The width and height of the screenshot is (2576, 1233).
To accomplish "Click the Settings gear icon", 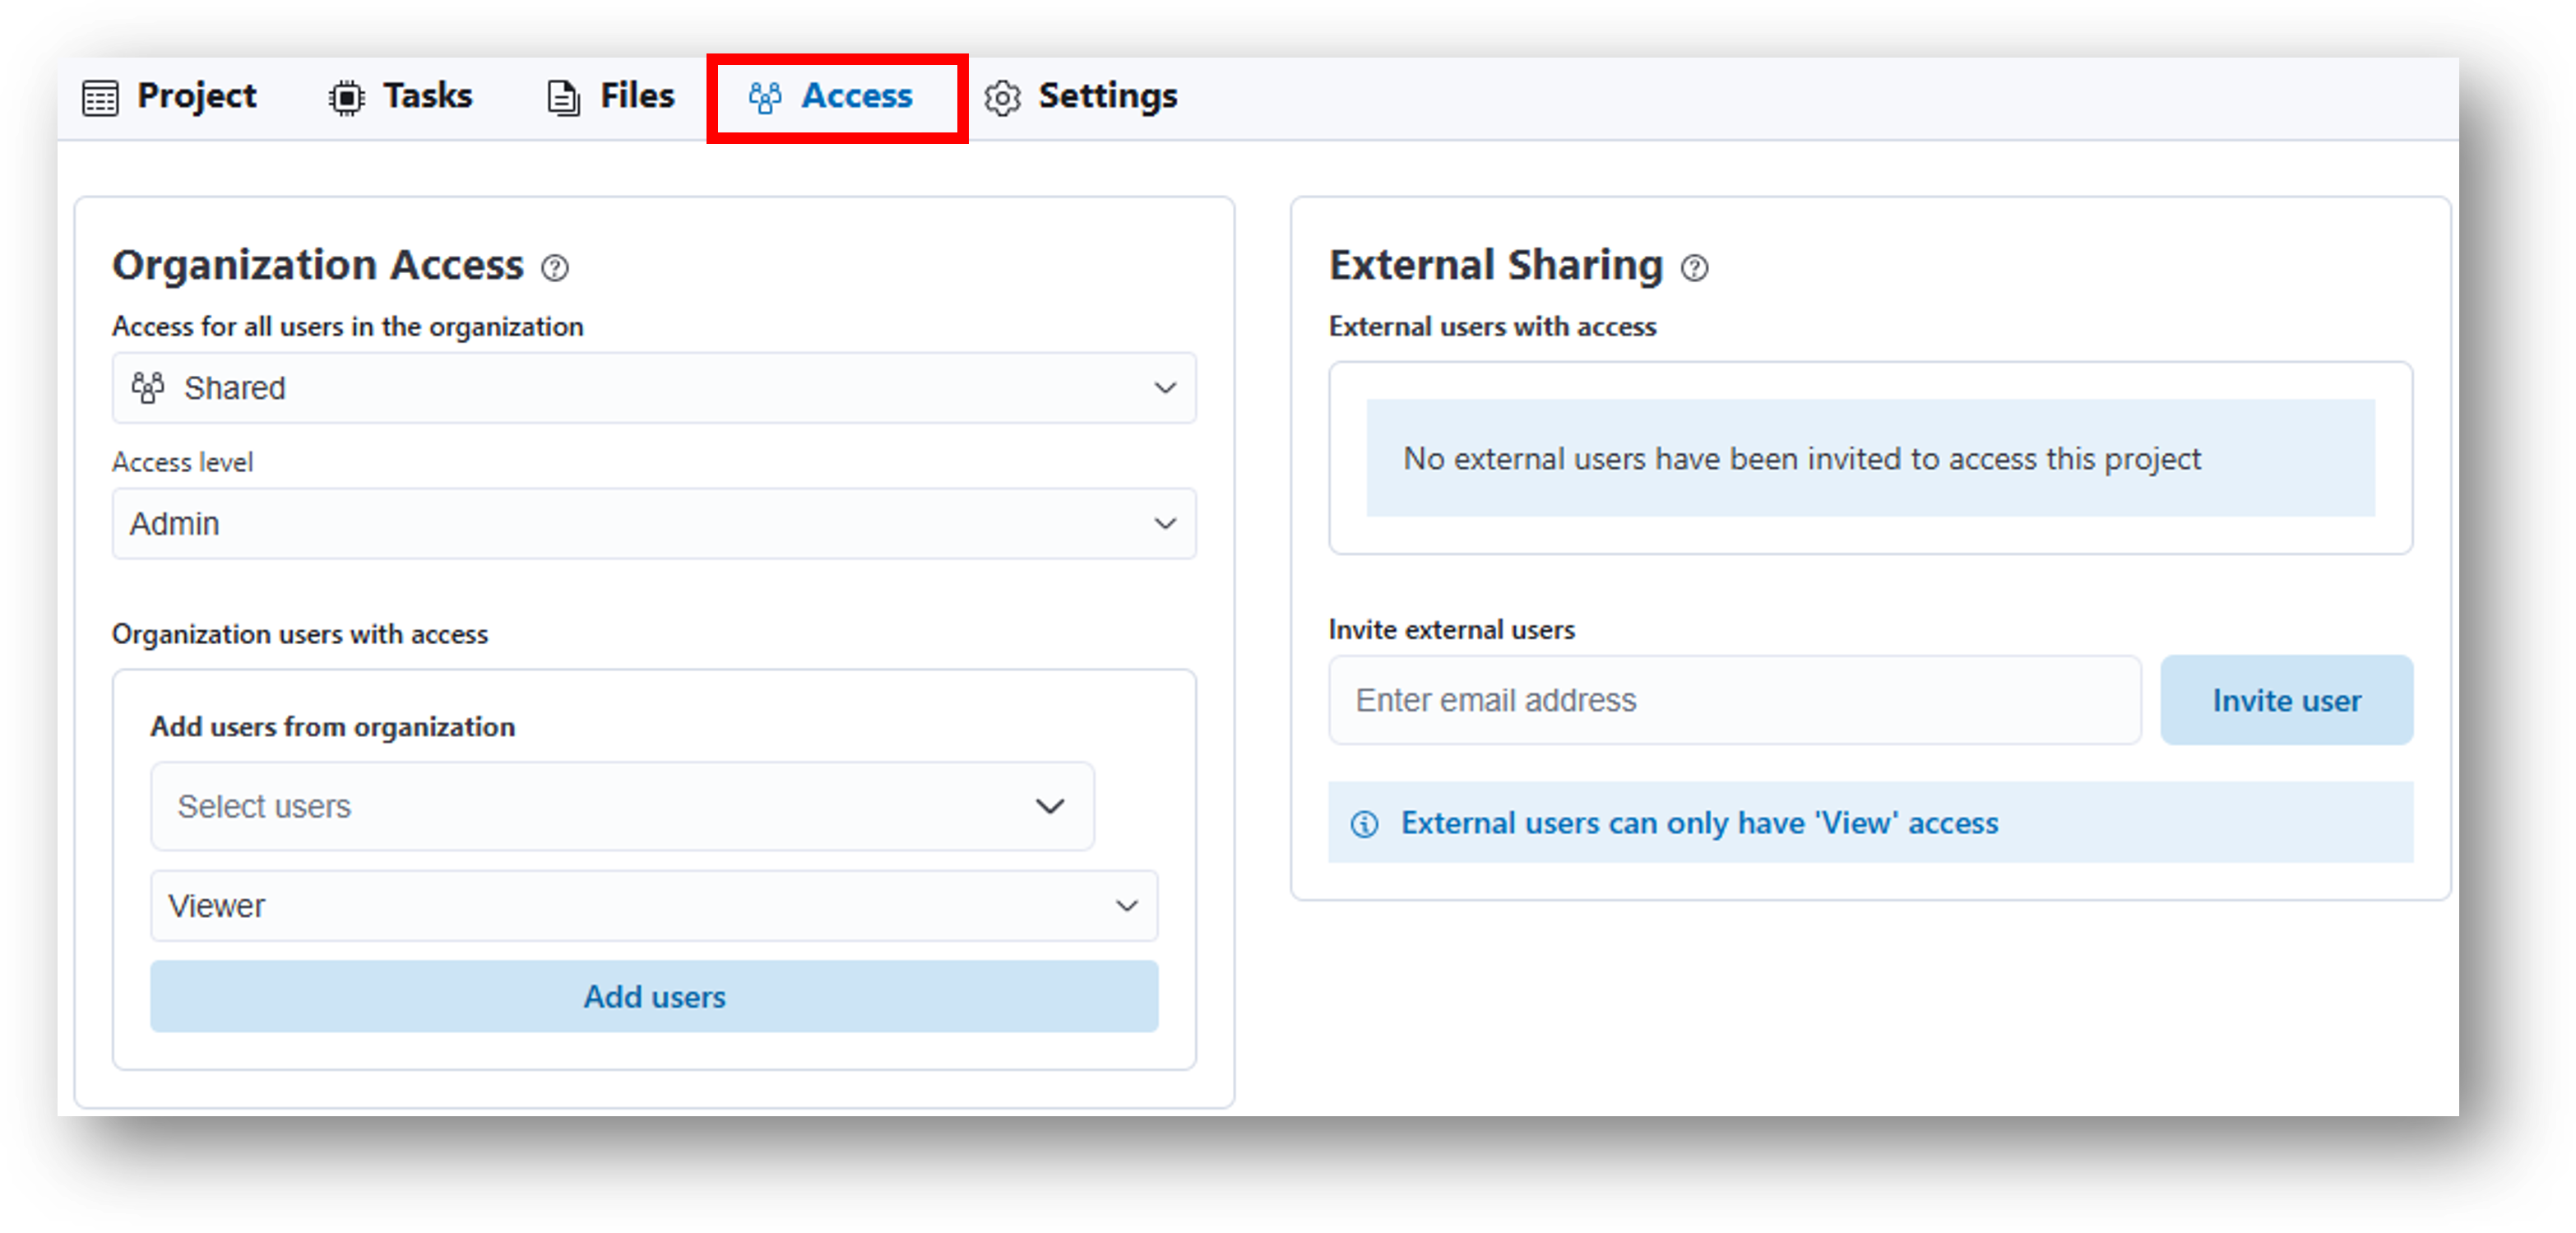I will [x=1002, y=98].
